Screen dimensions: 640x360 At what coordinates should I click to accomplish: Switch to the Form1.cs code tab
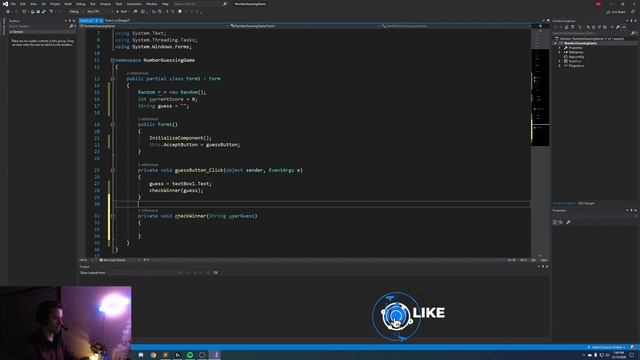pos(87,20)
